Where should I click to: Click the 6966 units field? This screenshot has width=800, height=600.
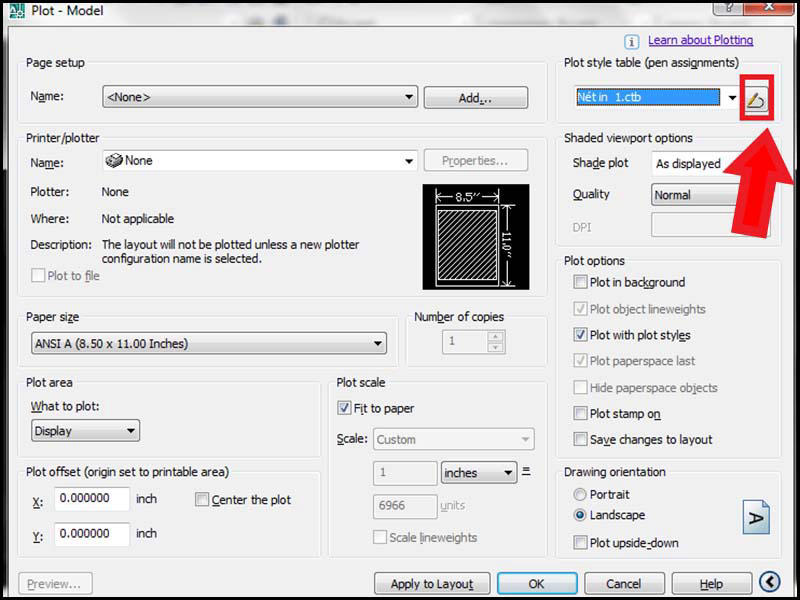(x=406, y=506)
